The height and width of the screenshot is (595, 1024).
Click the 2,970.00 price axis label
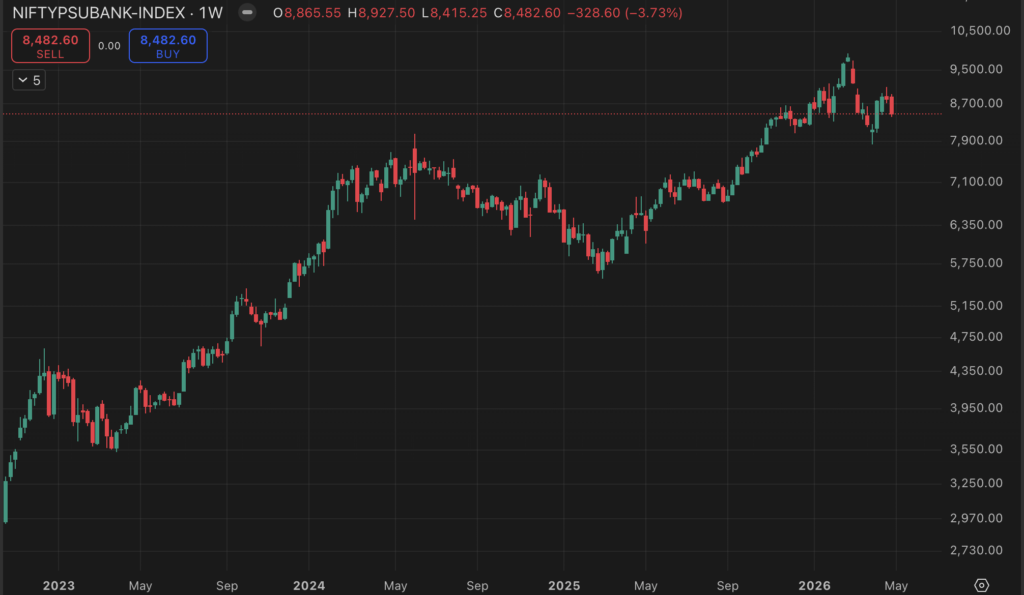(976, 518)
